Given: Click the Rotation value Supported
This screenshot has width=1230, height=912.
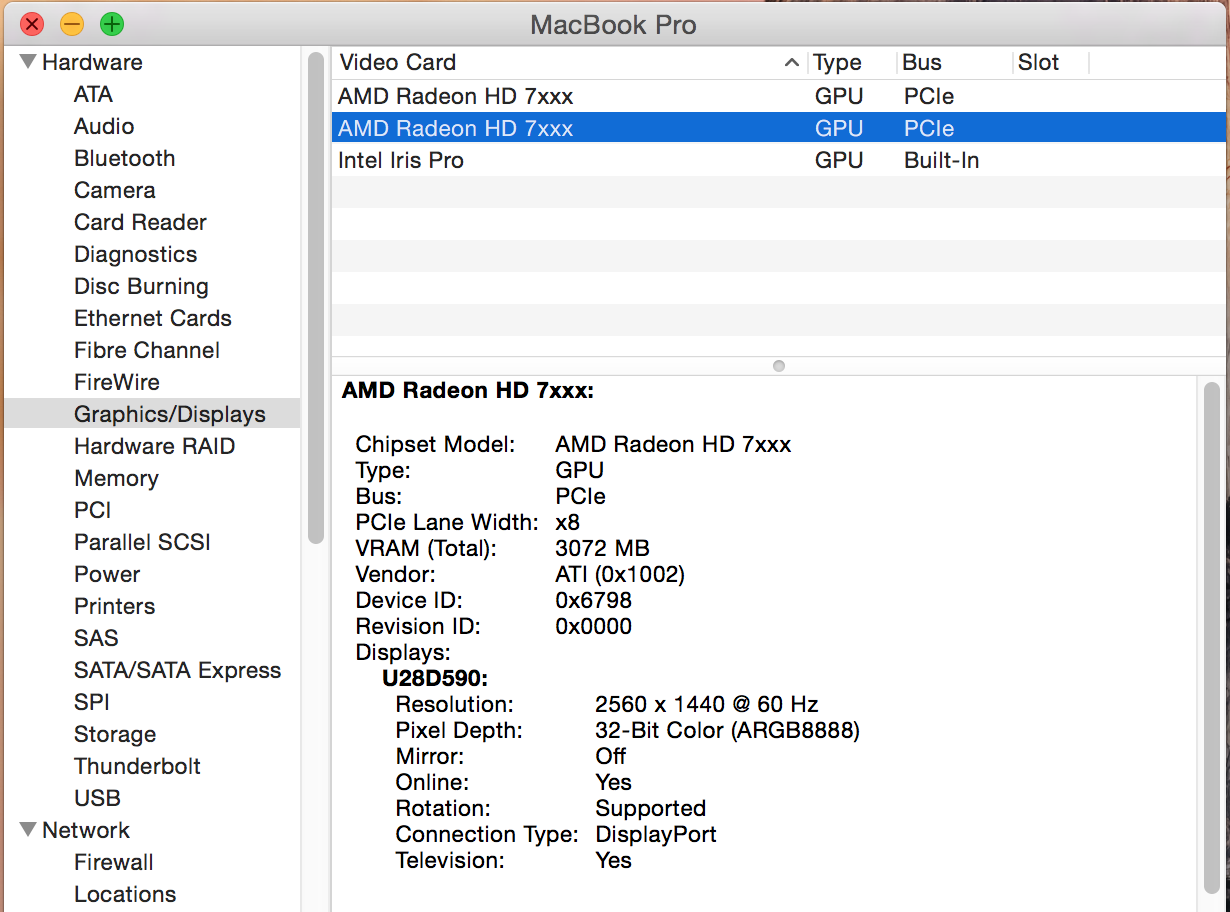Looking at the screenshot, I should click(651, 808).
